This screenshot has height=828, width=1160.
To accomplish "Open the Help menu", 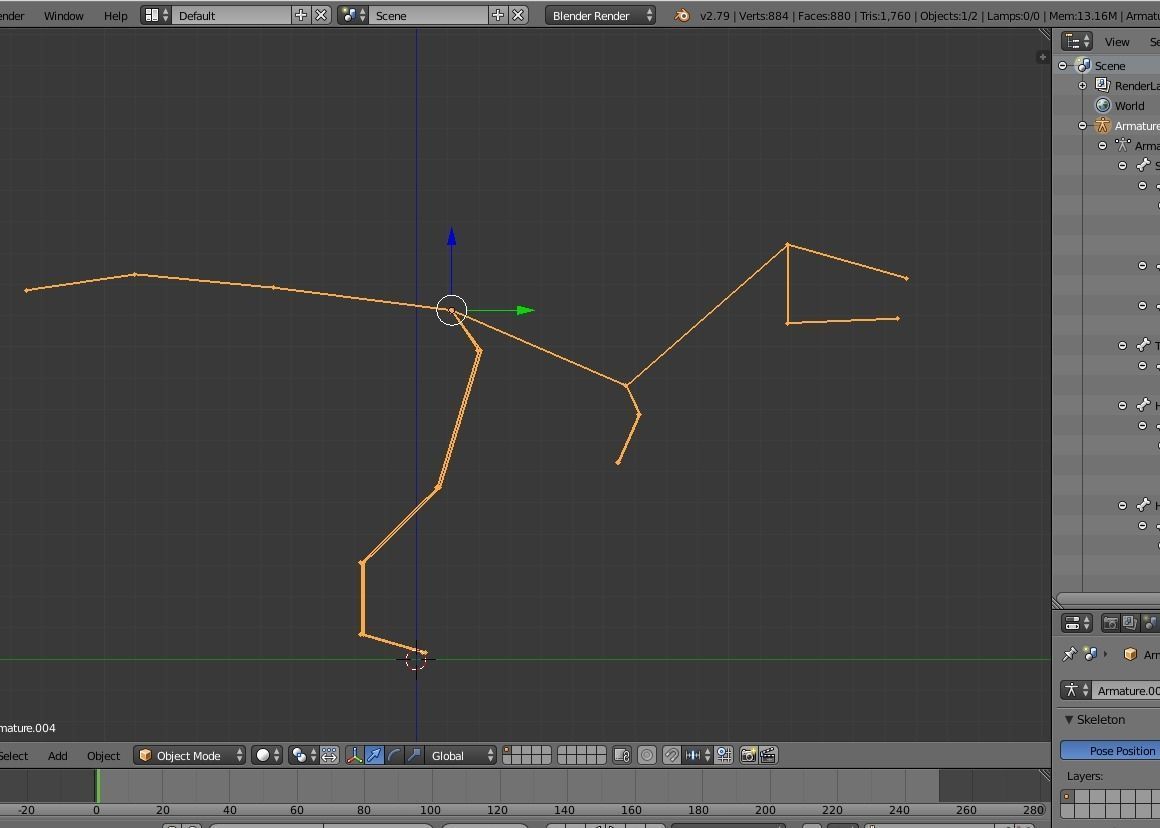I will 115,16.
